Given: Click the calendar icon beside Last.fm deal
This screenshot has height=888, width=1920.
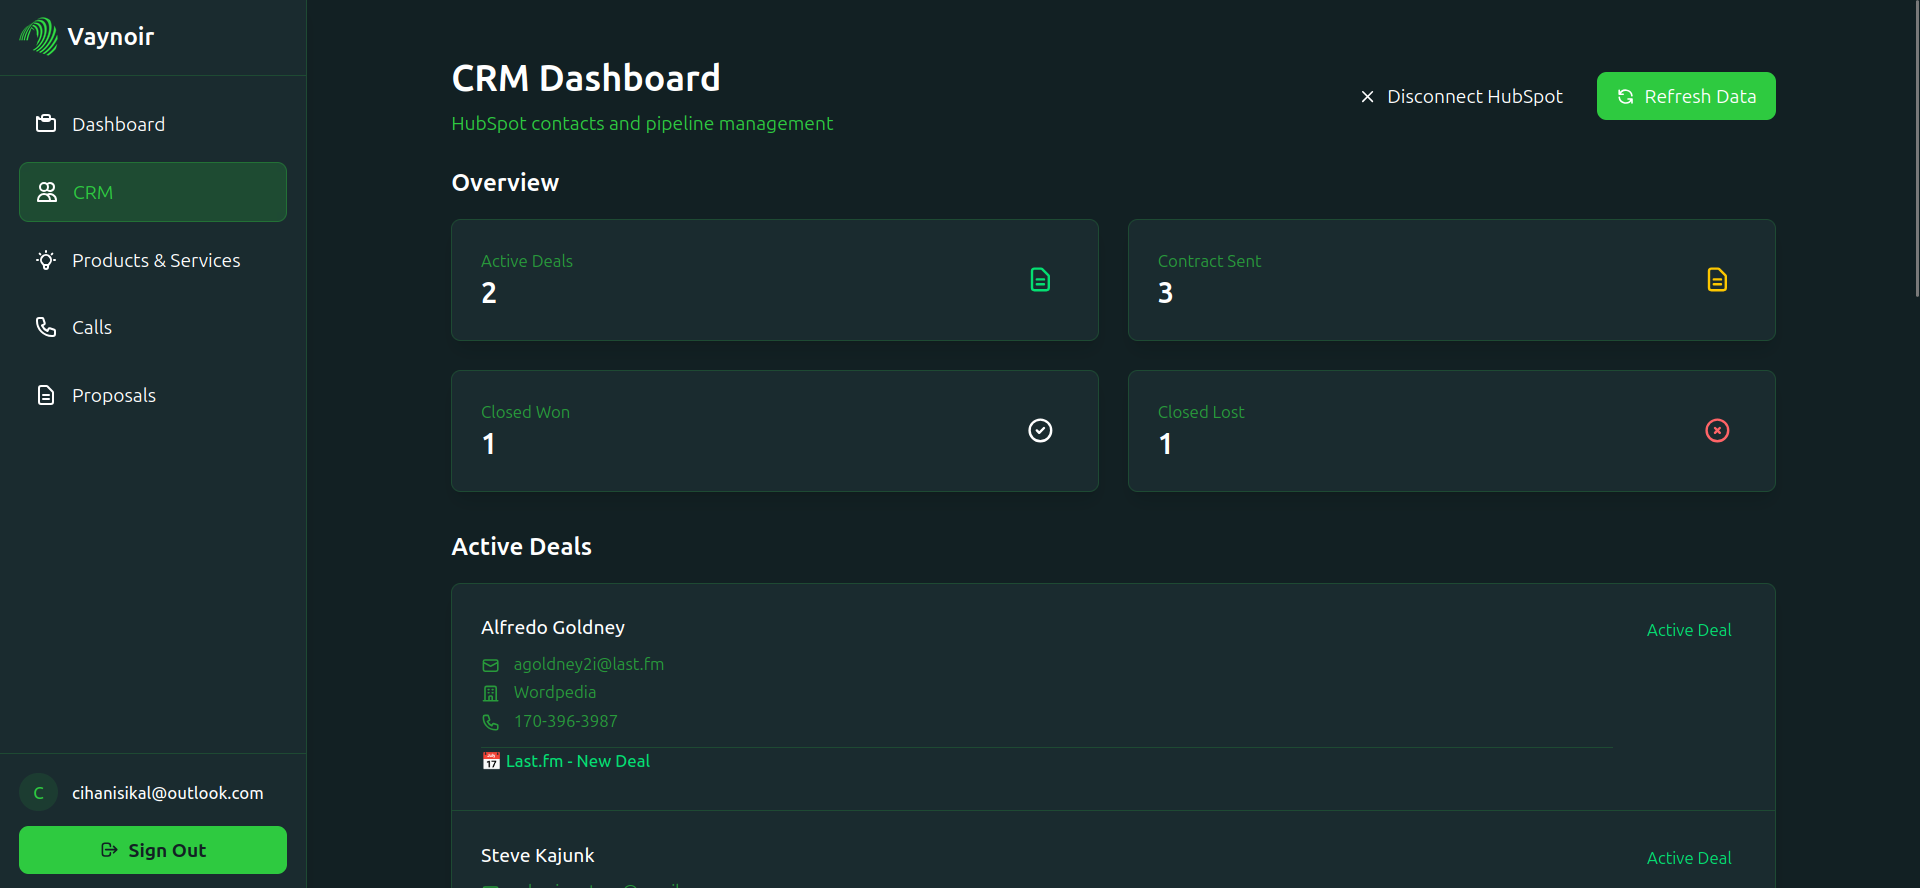Looking at the screenshot, I should click(x=491, y=761).
